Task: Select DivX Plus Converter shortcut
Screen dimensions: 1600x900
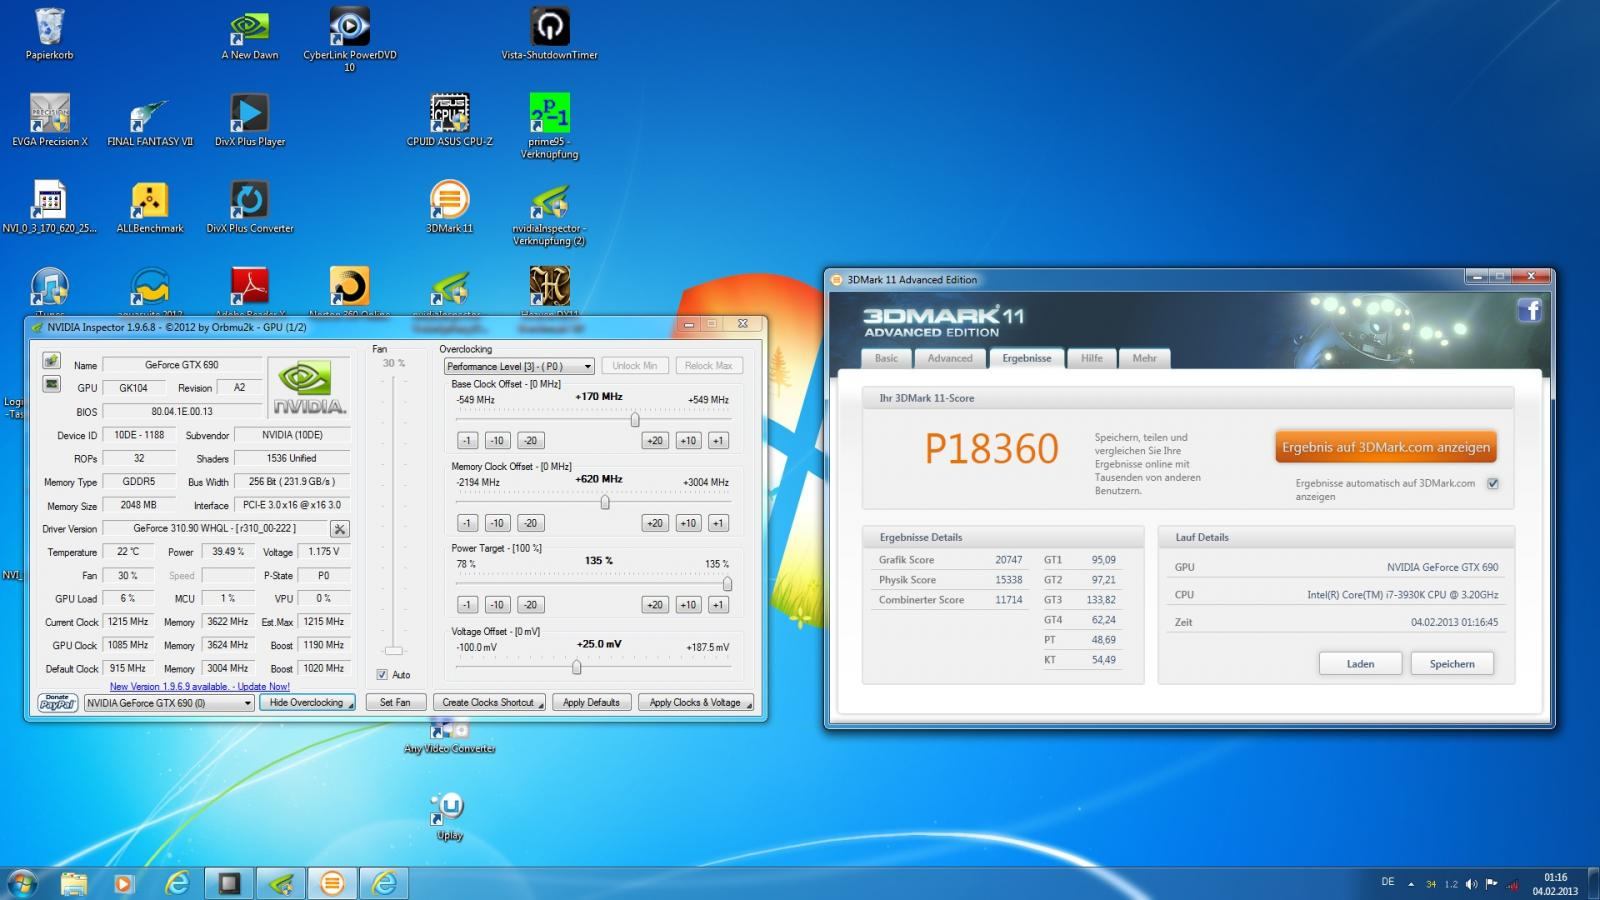Action: coord(250,207)
